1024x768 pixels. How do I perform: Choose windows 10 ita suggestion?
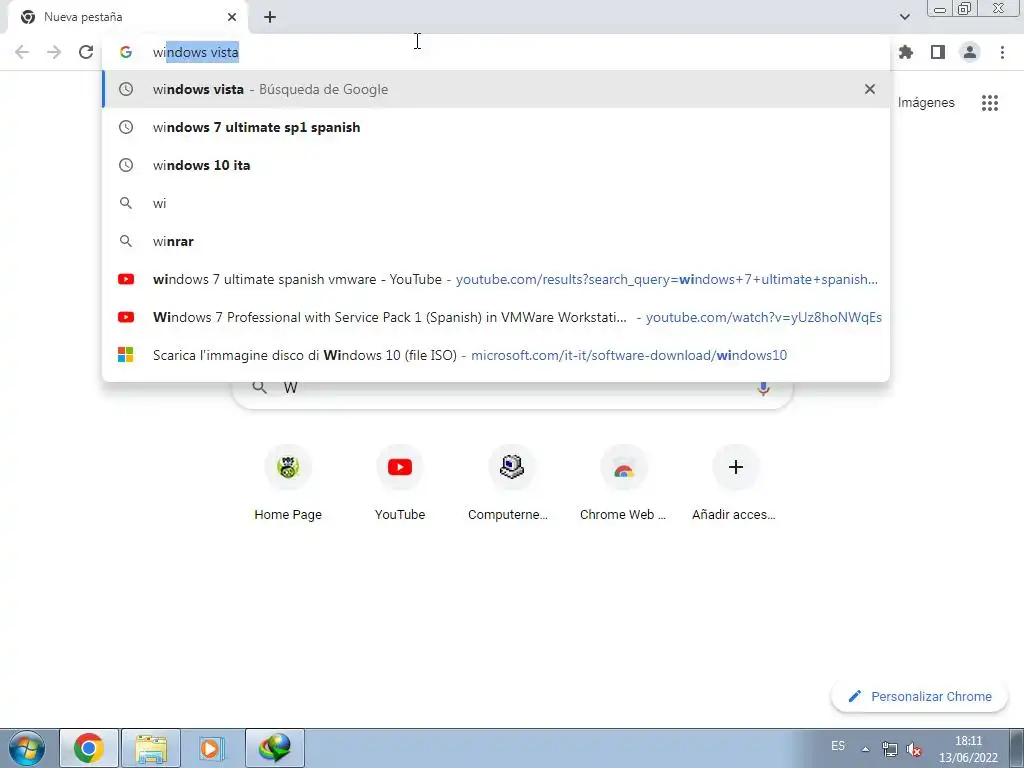coord(496,165)
